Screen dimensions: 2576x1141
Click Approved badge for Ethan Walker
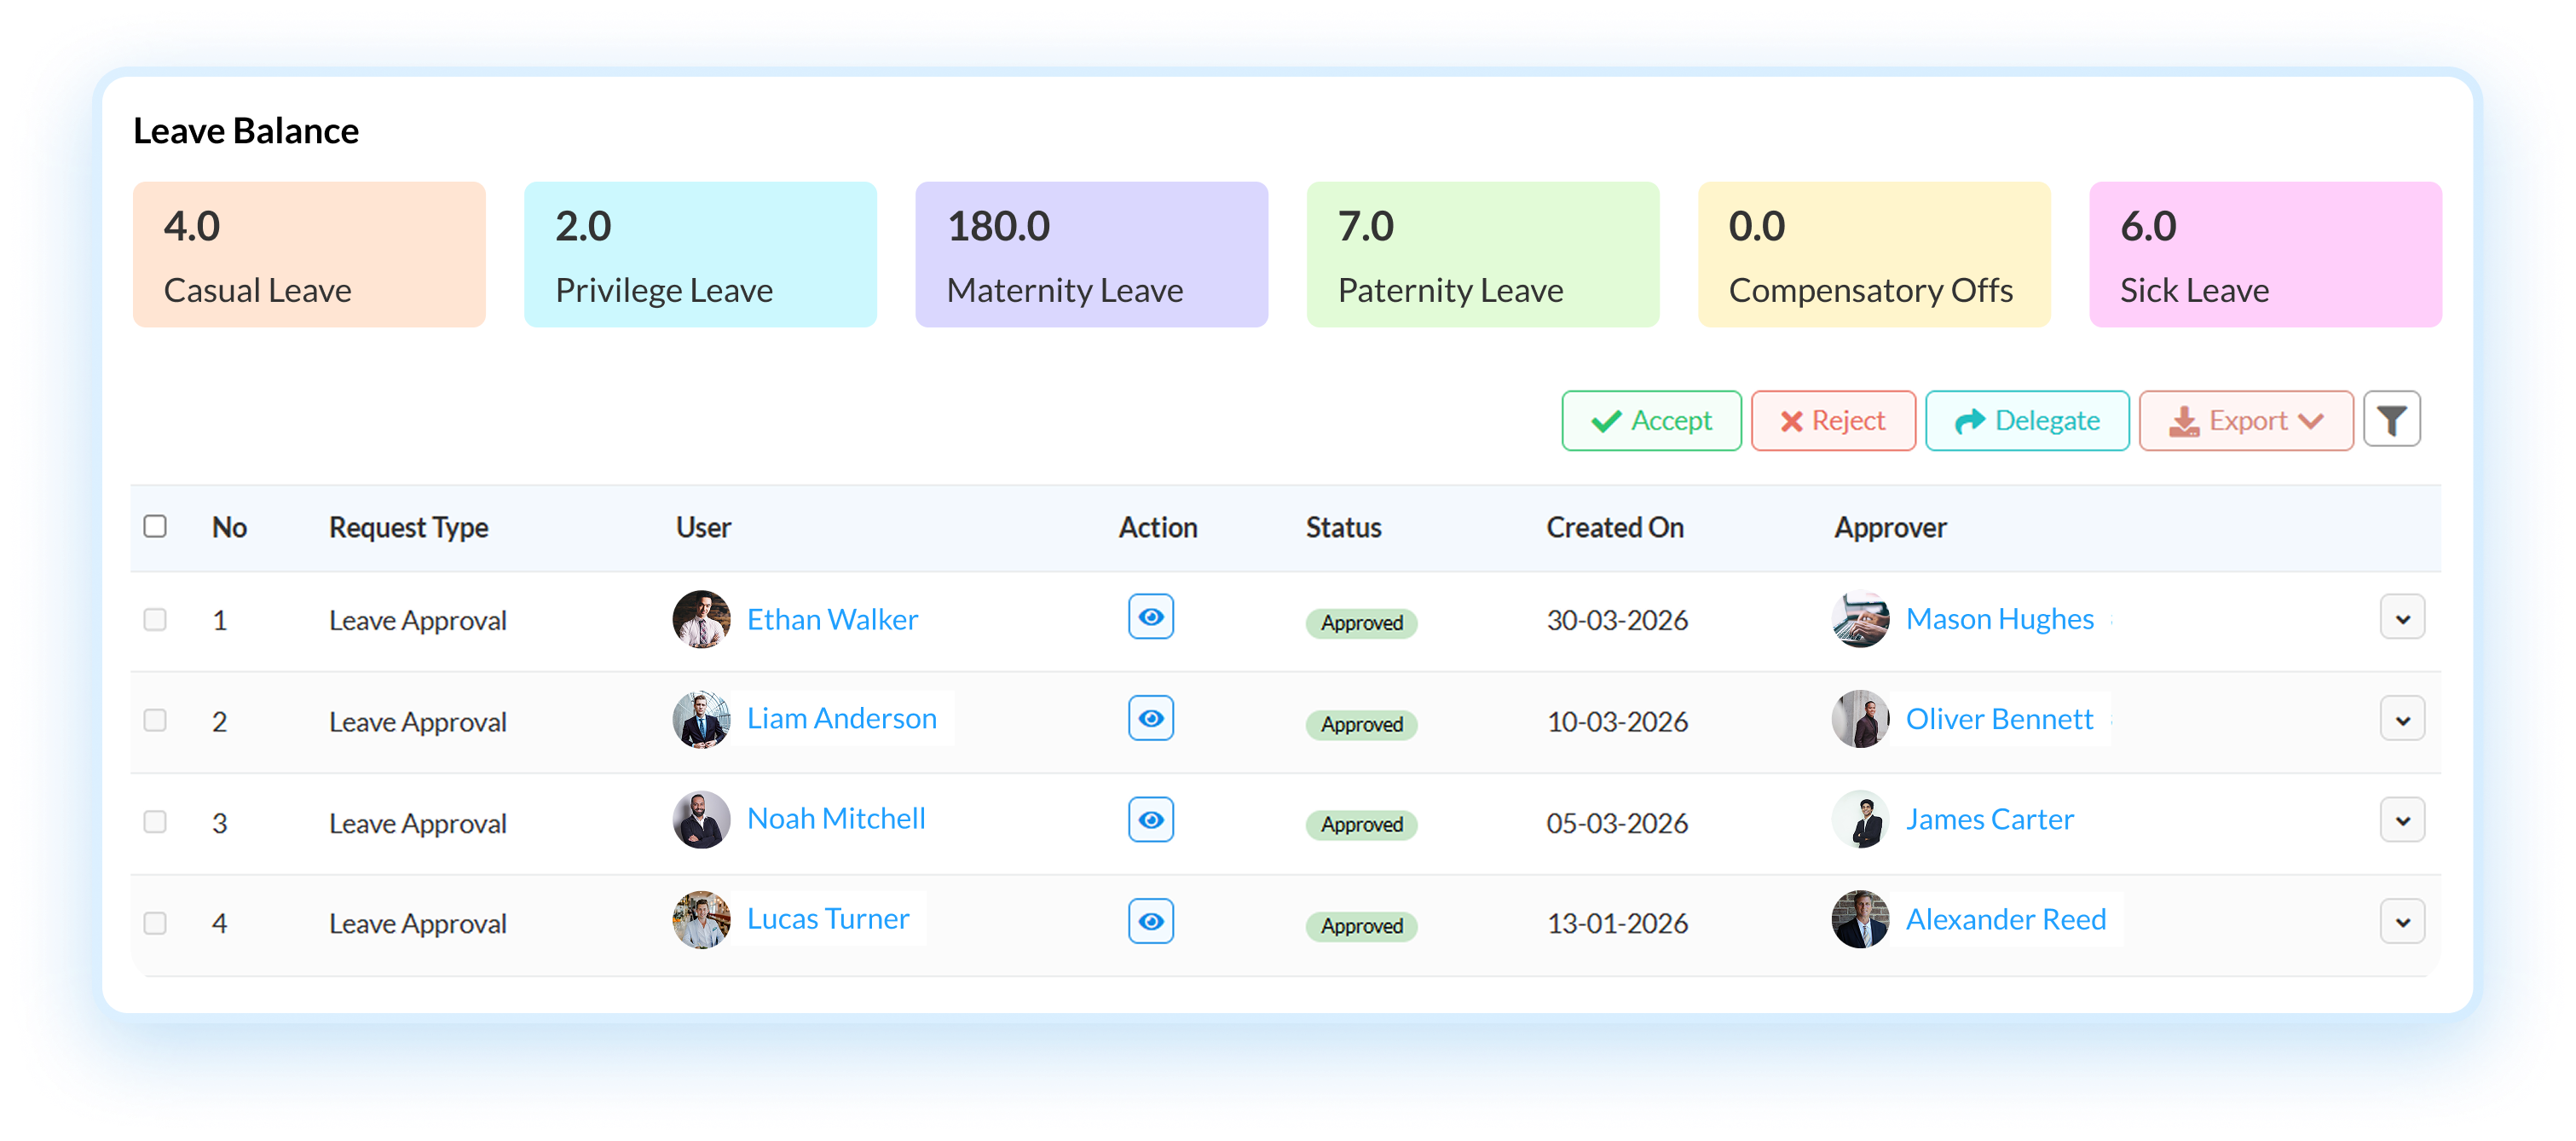point(1361,623)
